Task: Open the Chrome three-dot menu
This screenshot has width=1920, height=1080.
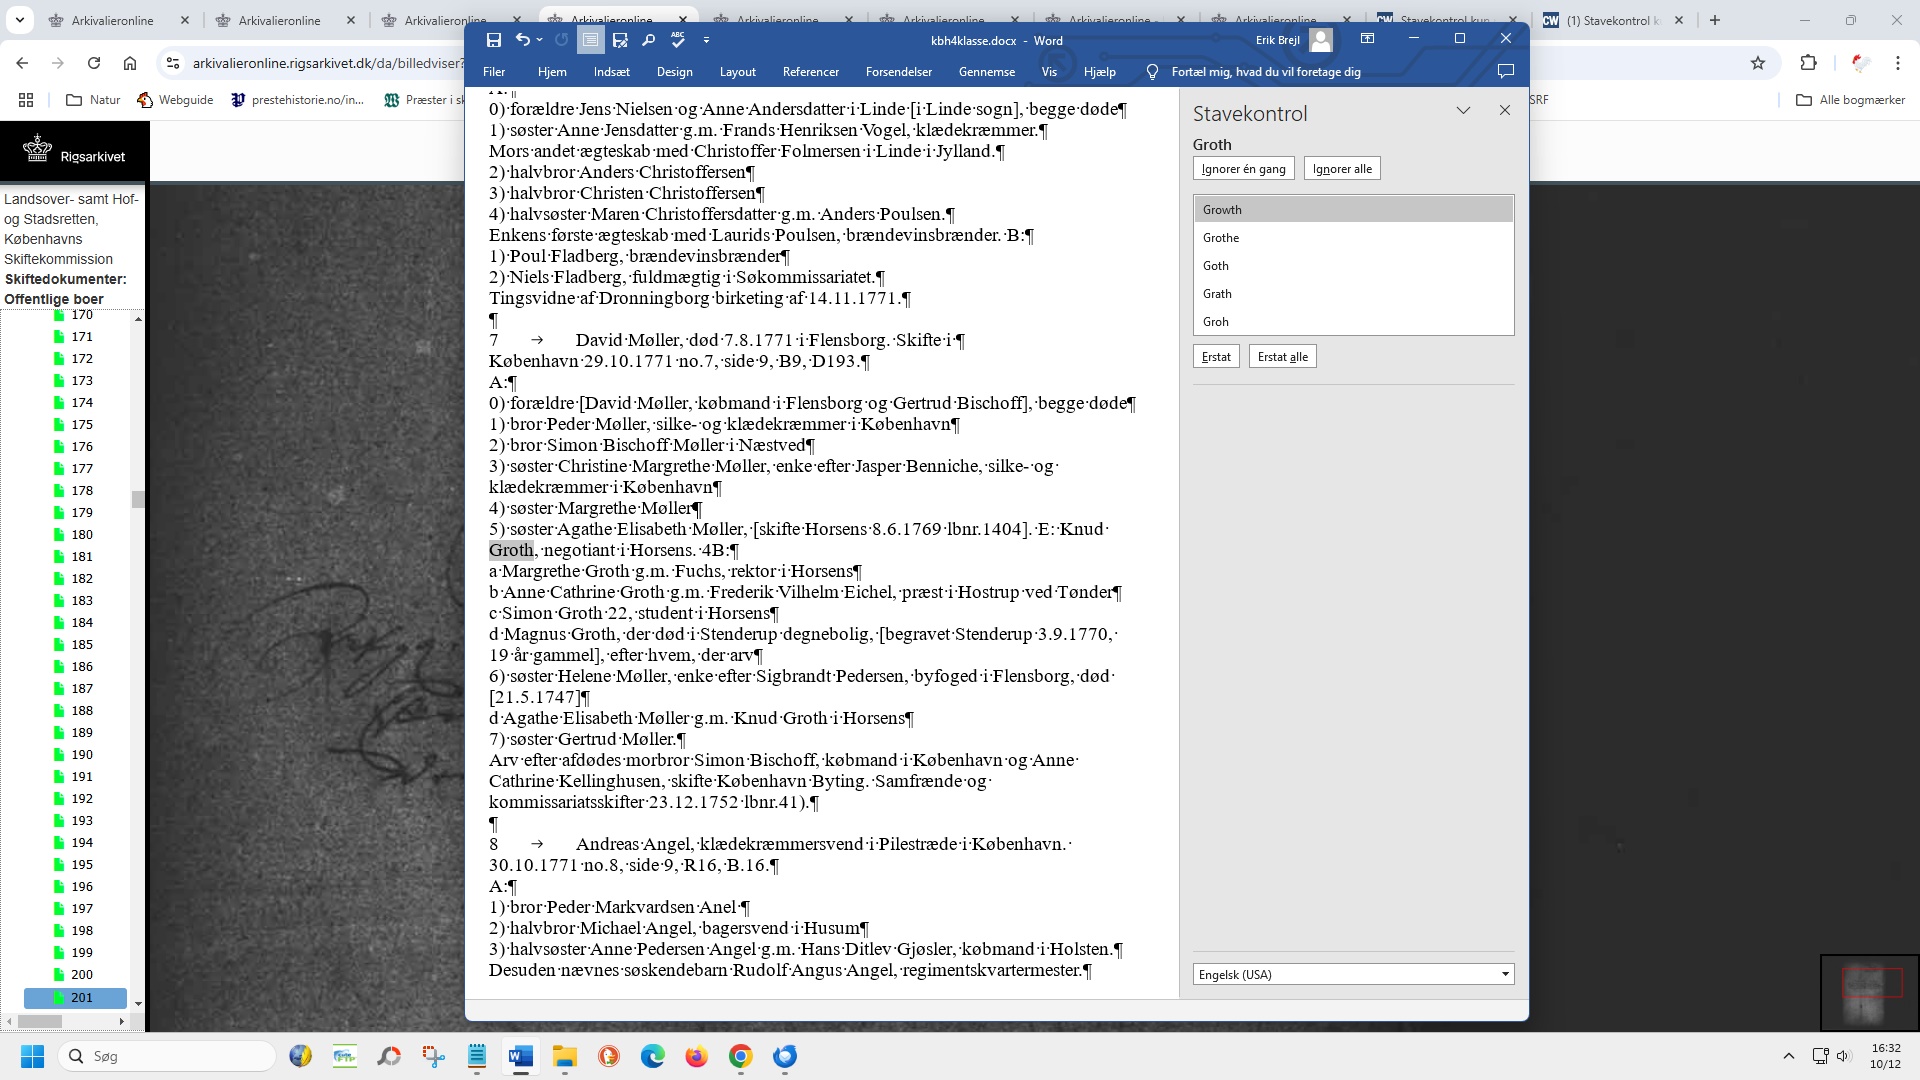Action: pos(1898,63)
